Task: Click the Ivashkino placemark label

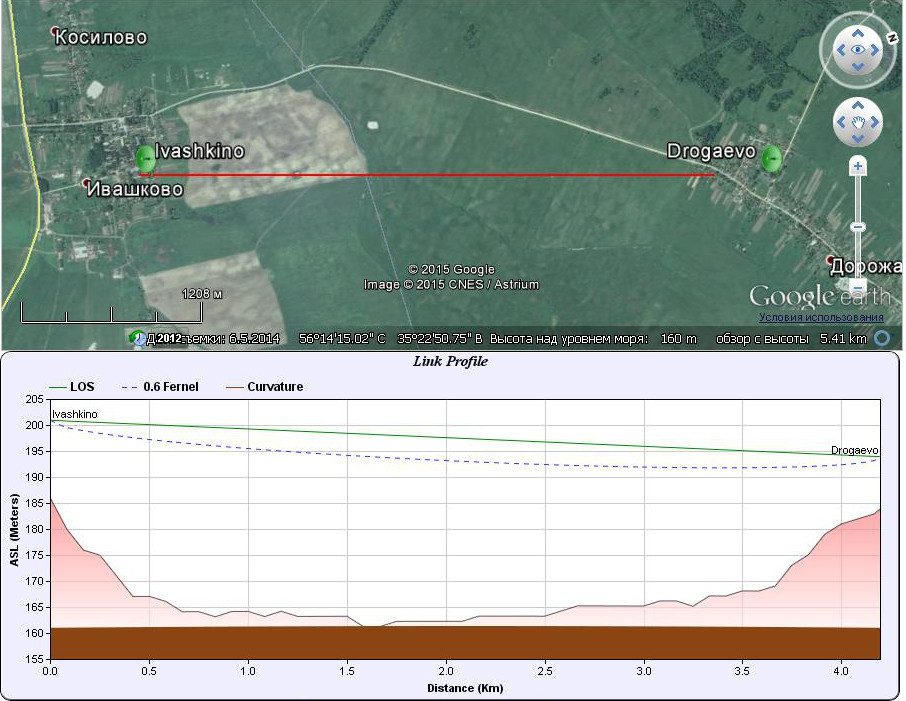Action: [x=199, y=151]
